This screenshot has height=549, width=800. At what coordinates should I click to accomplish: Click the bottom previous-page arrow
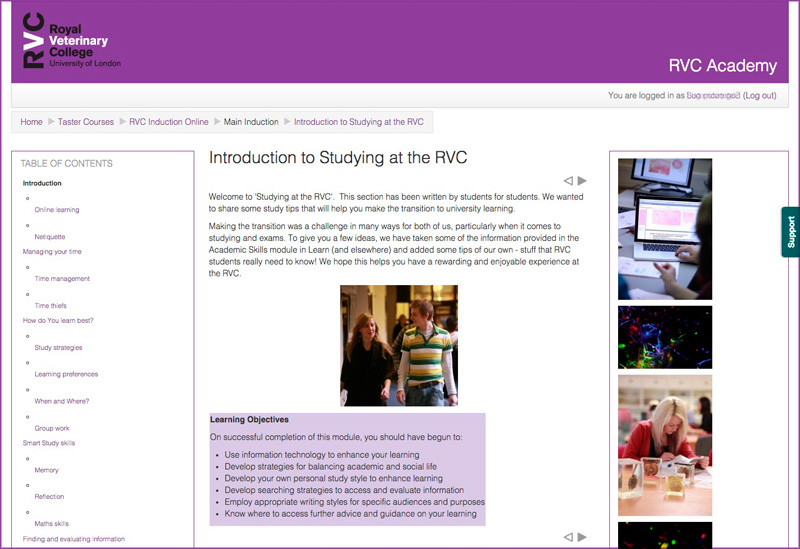[x=568, y=537]
